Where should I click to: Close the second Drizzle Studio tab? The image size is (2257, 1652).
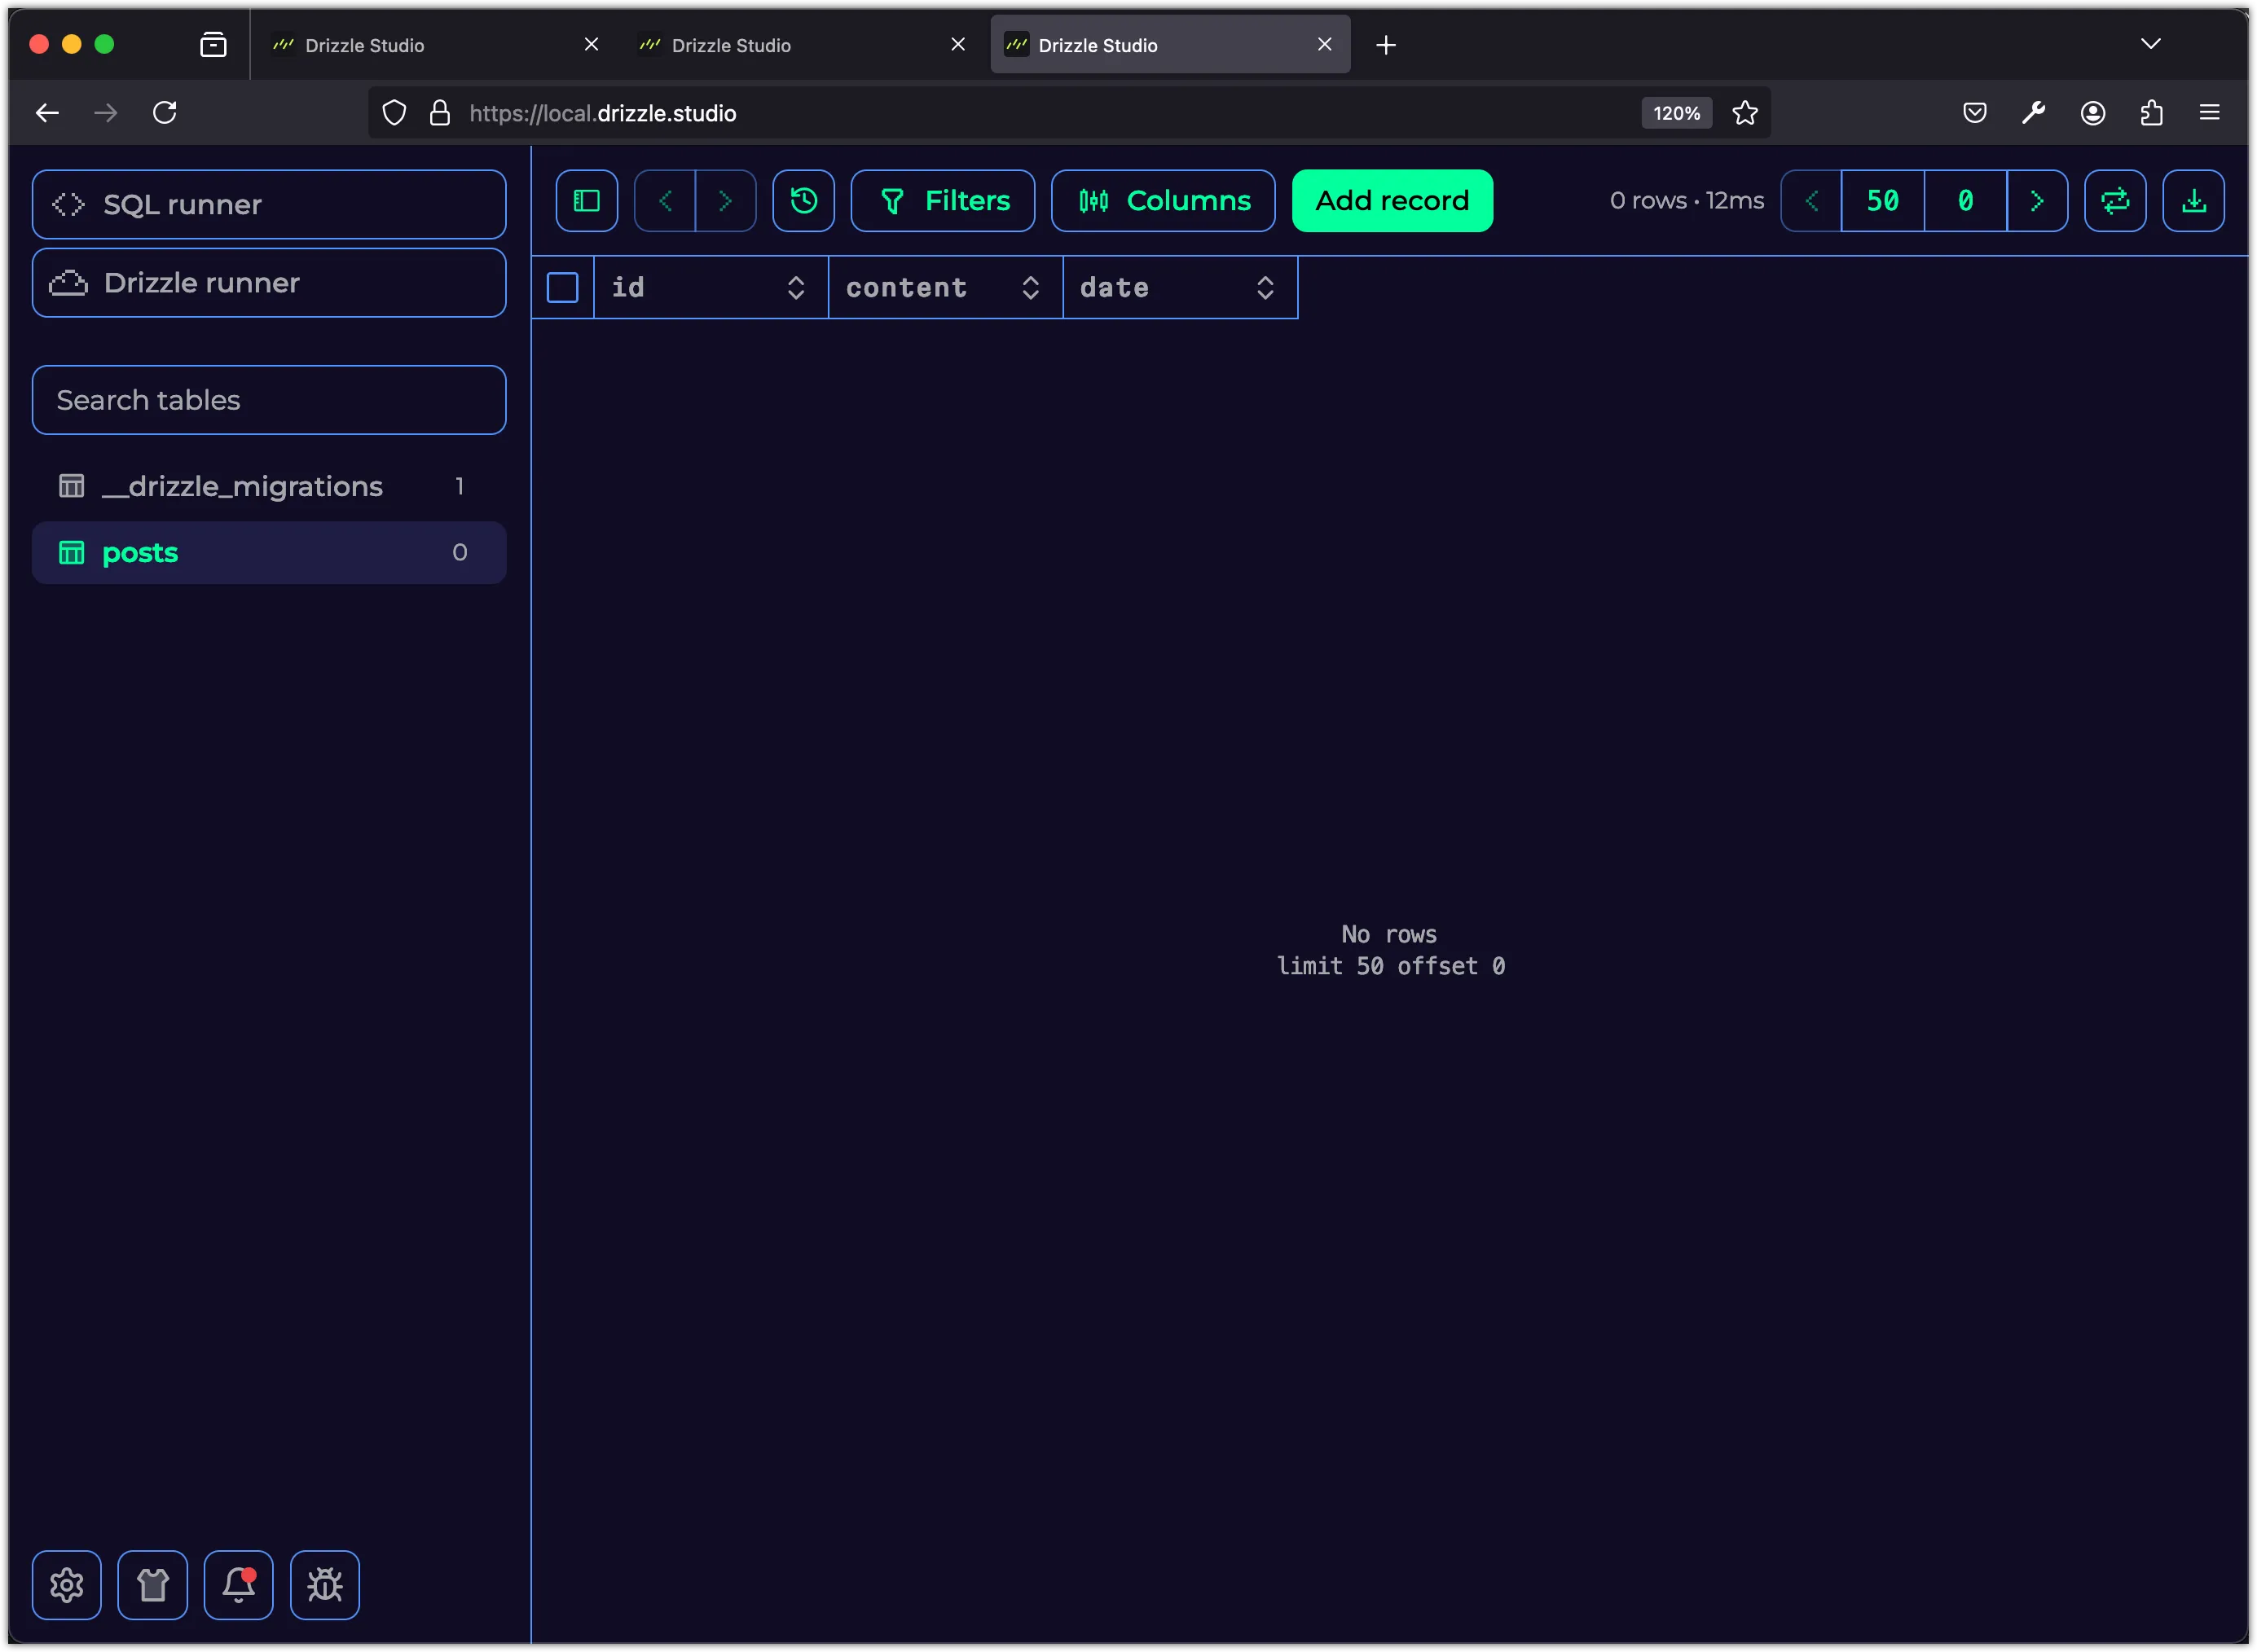click(958, 45)
